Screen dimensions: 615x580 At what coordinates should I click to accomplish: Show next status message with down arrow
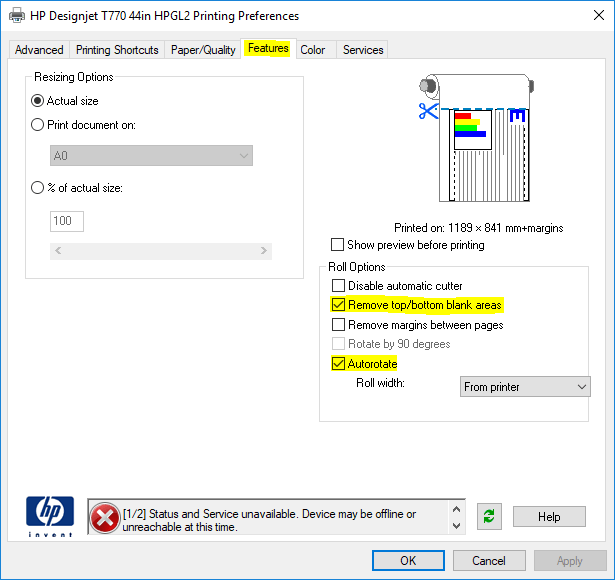tap(457, 525)
